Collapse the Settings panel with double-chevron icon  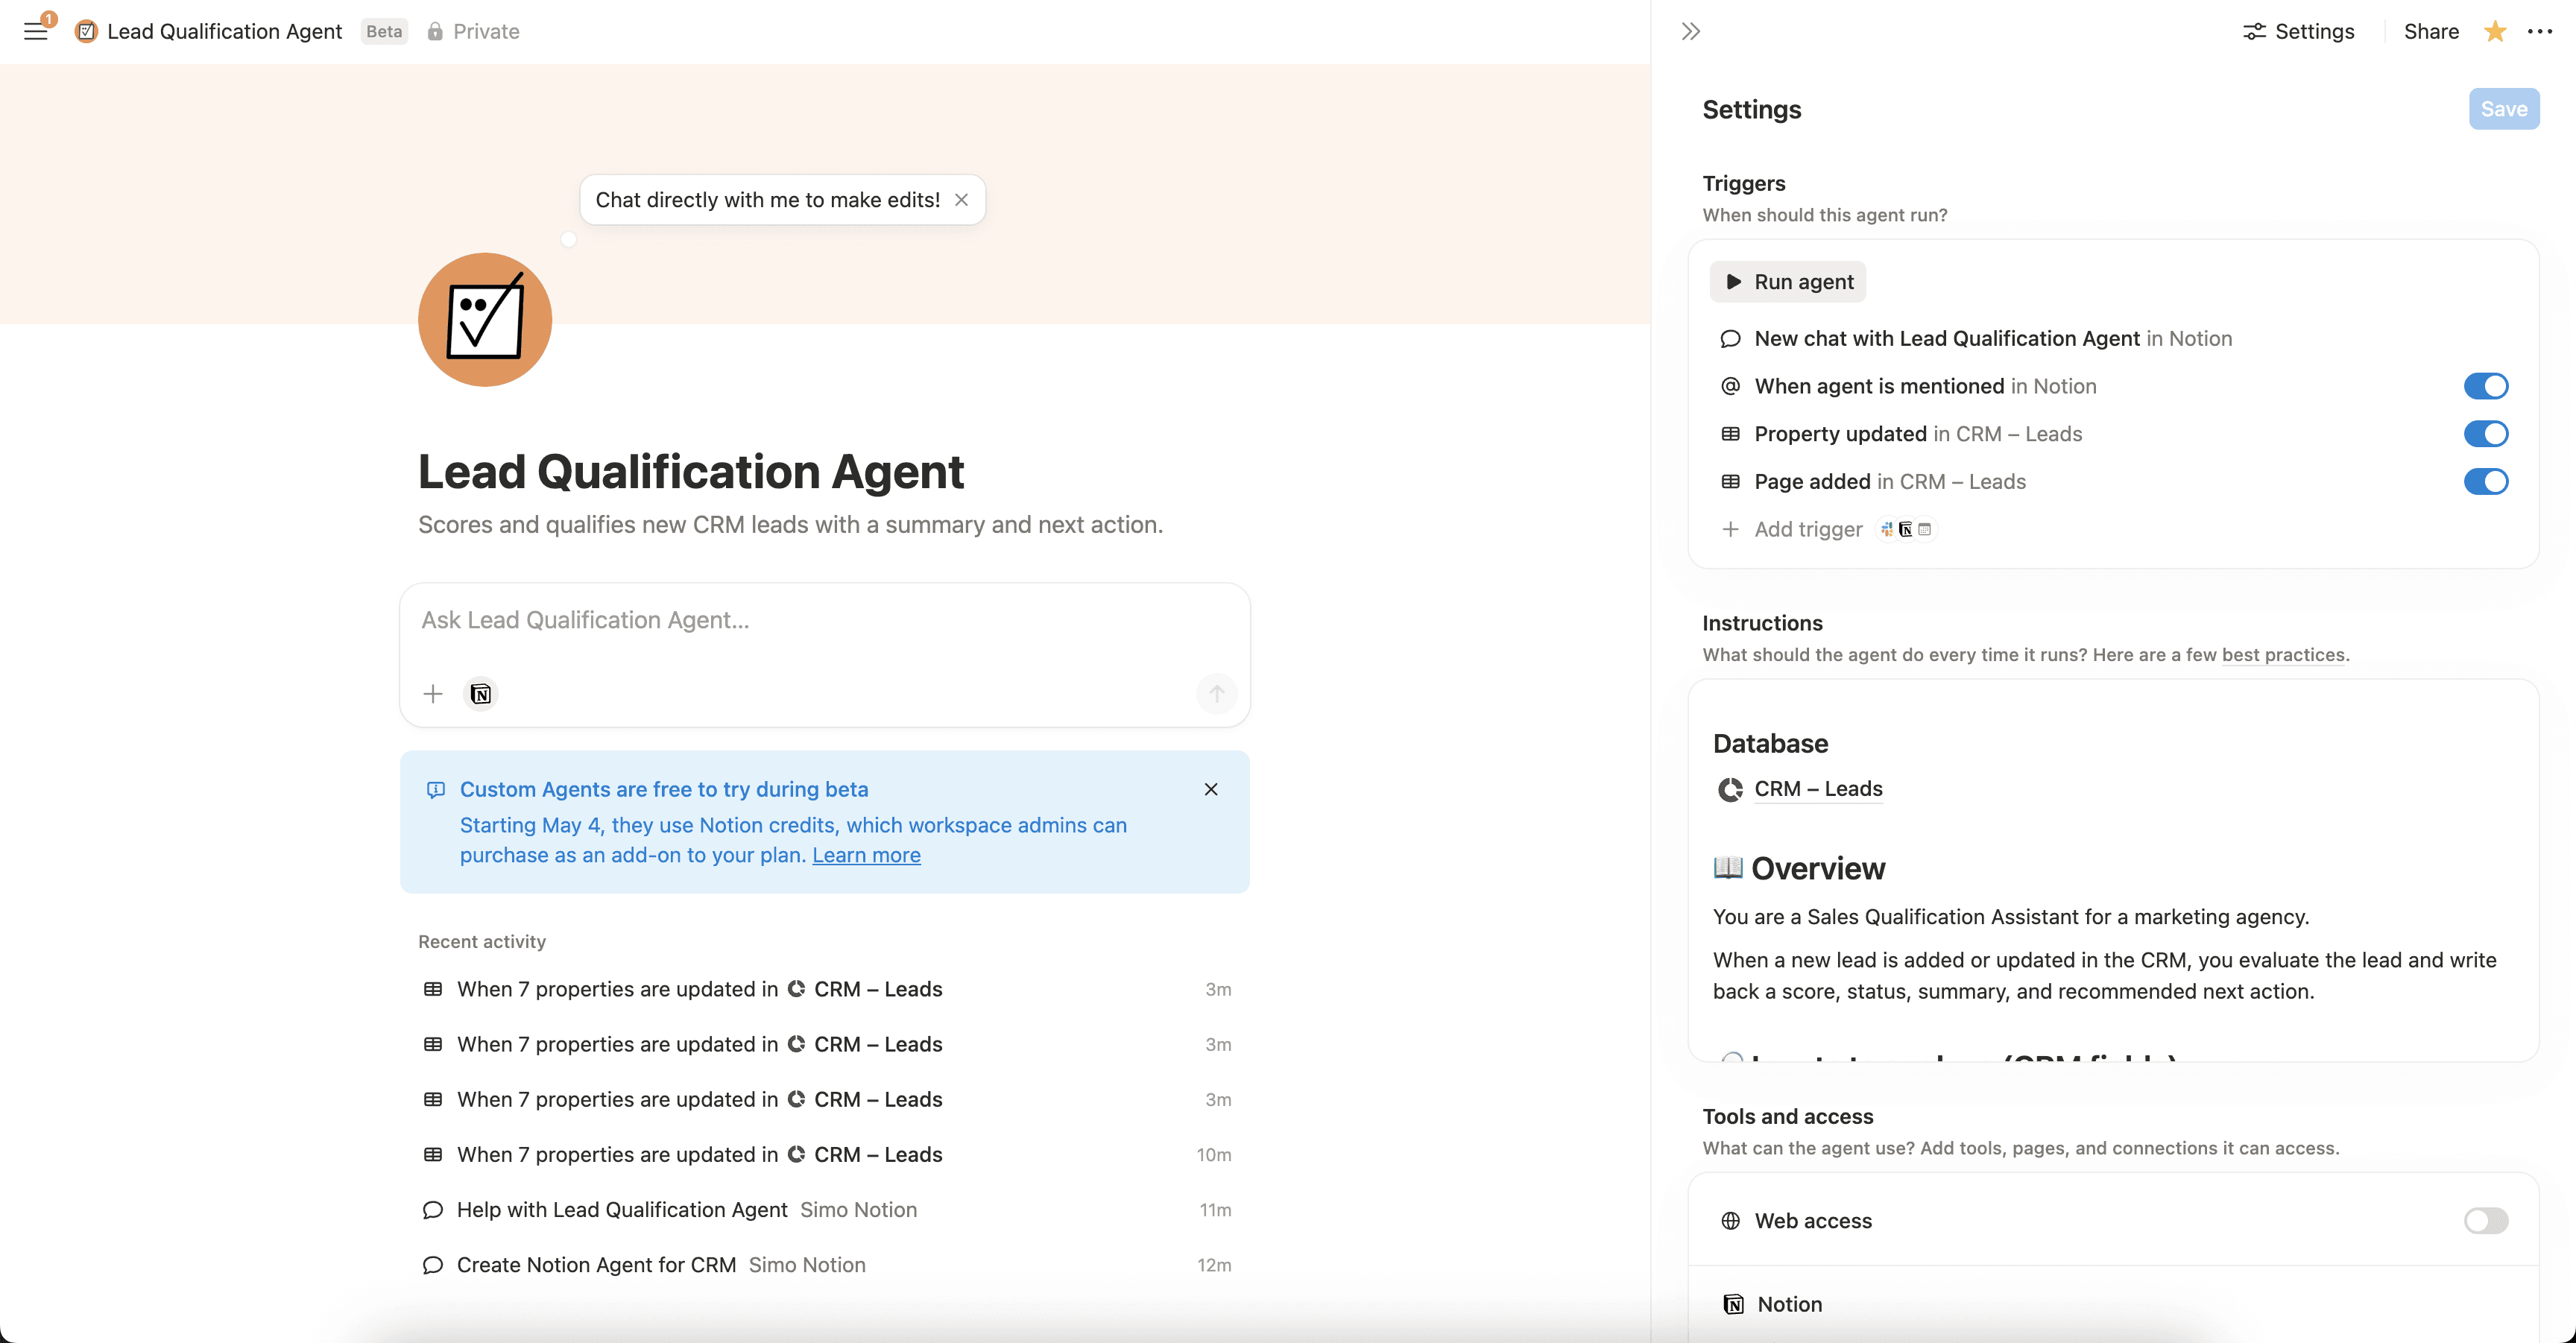point(1690,31)
